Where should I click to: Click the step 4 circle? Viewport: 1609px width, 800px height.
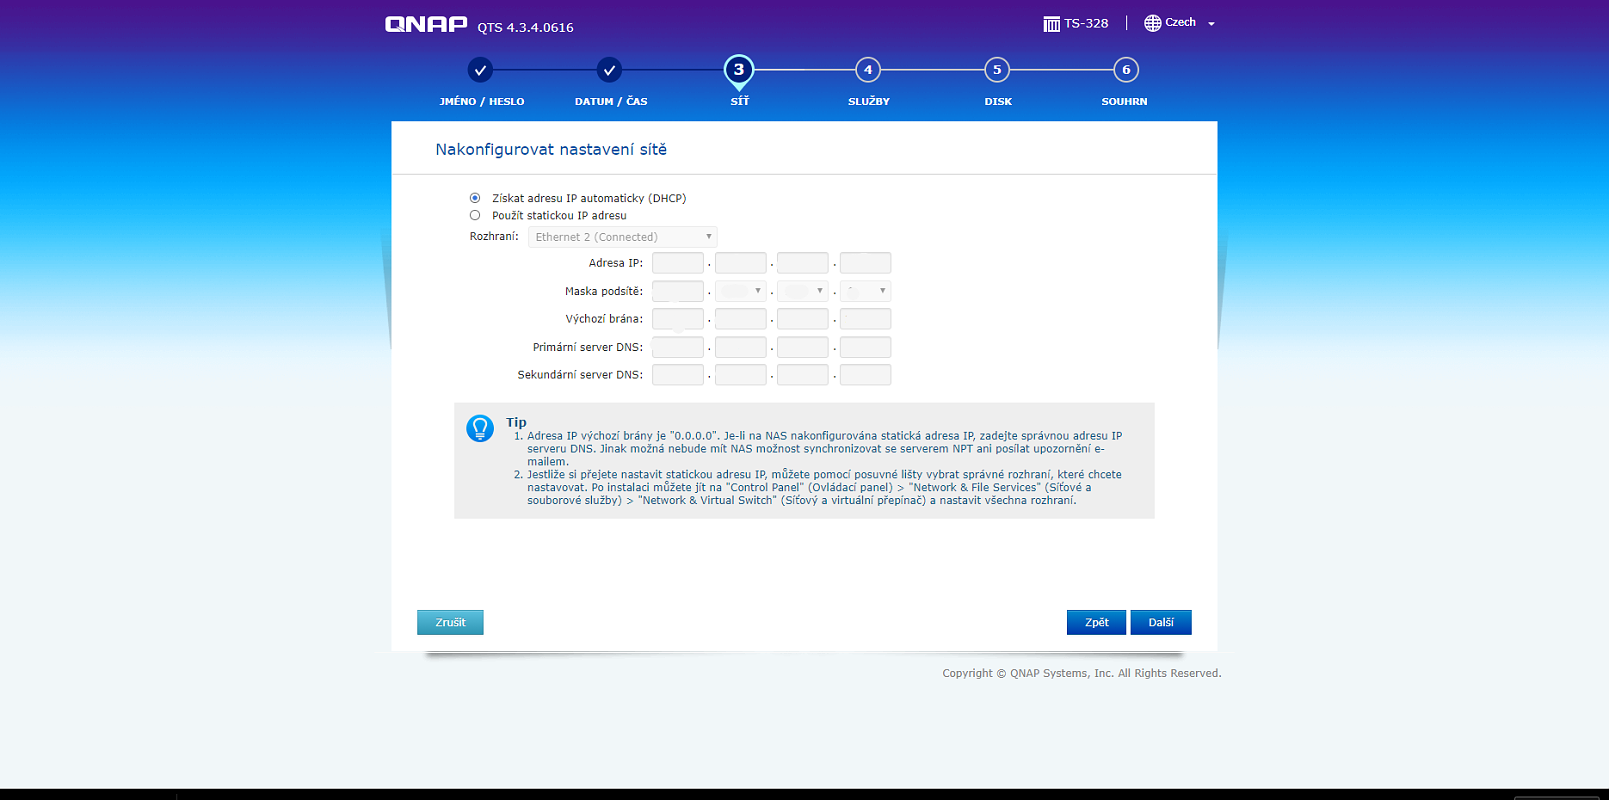[x=868, y=70]
